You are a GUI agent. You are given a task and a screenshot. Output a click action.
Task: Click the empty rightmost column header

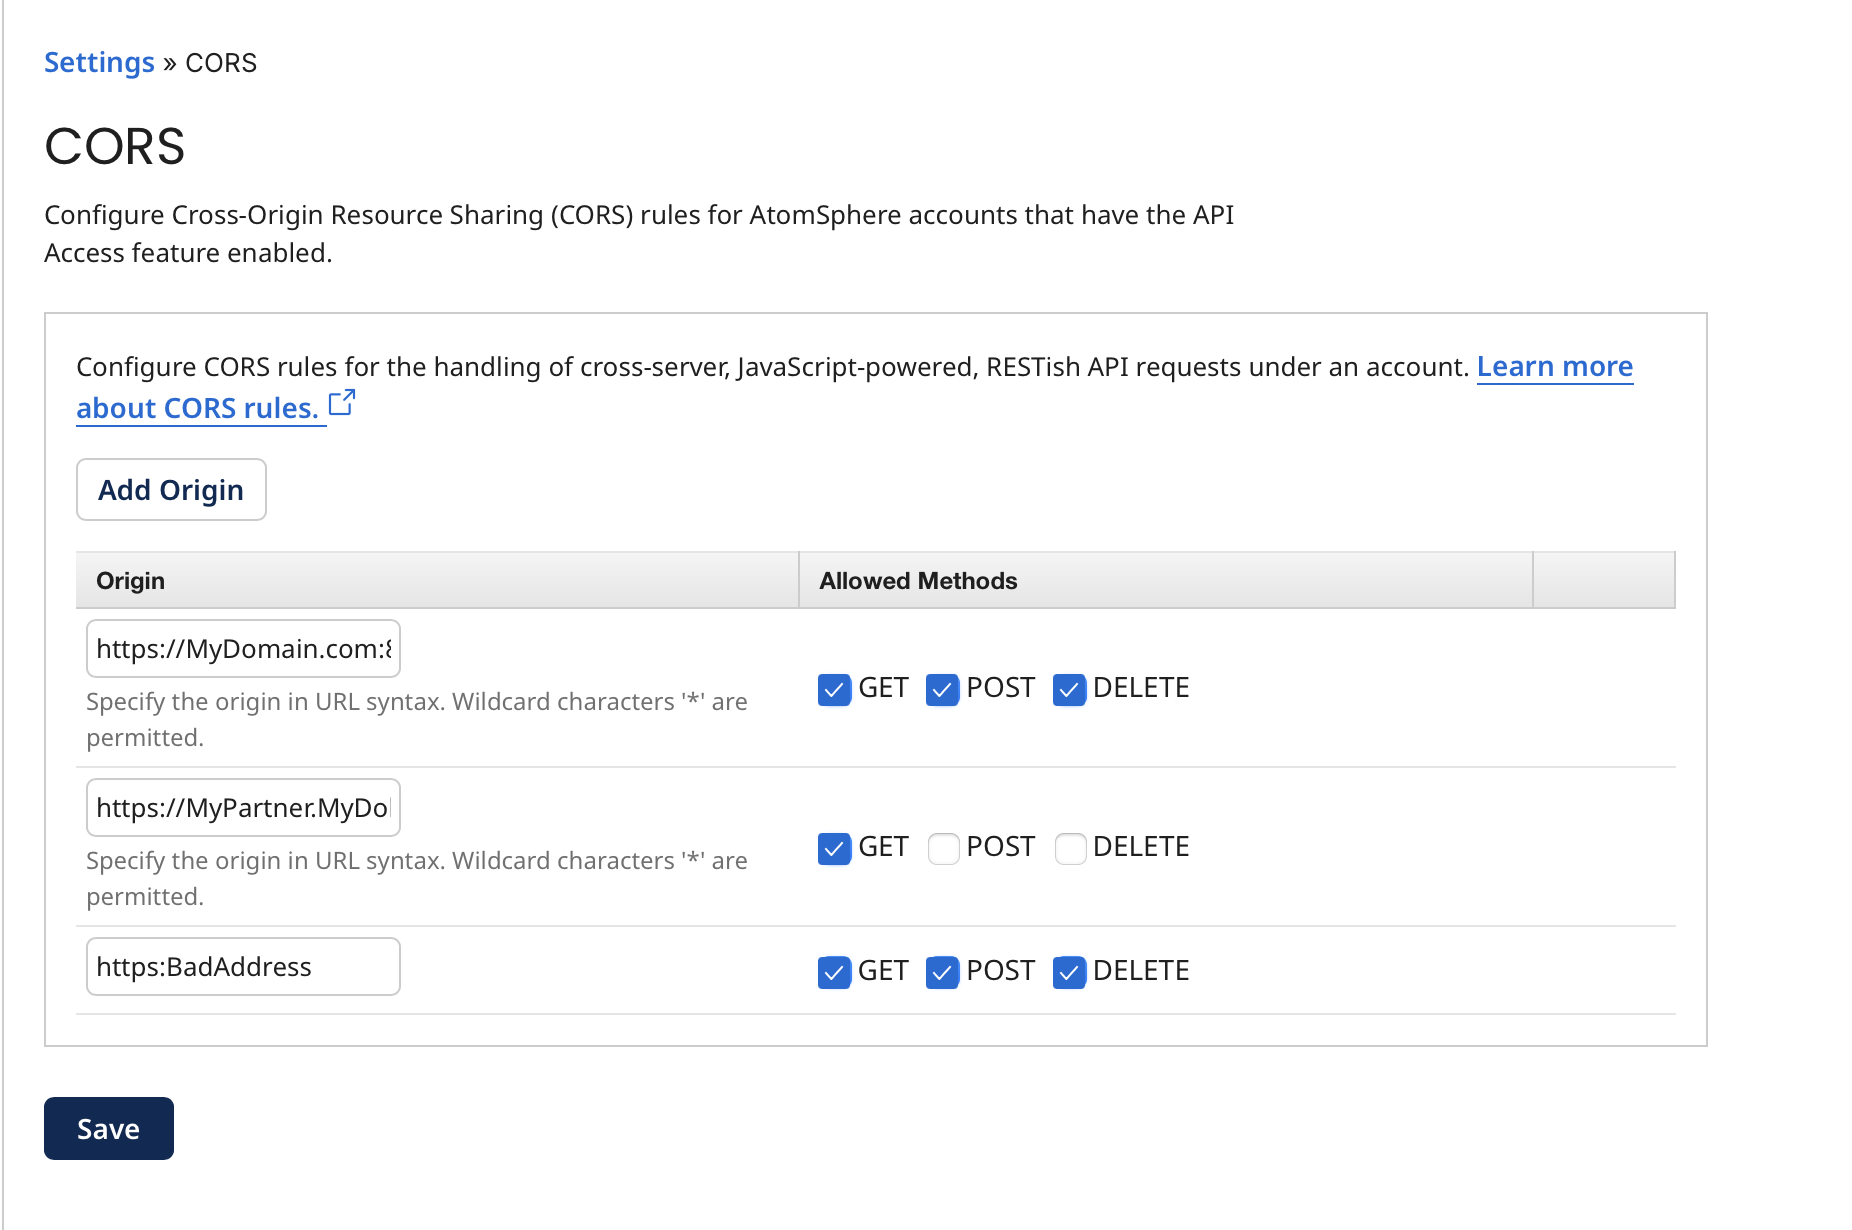coord(1603,581)
